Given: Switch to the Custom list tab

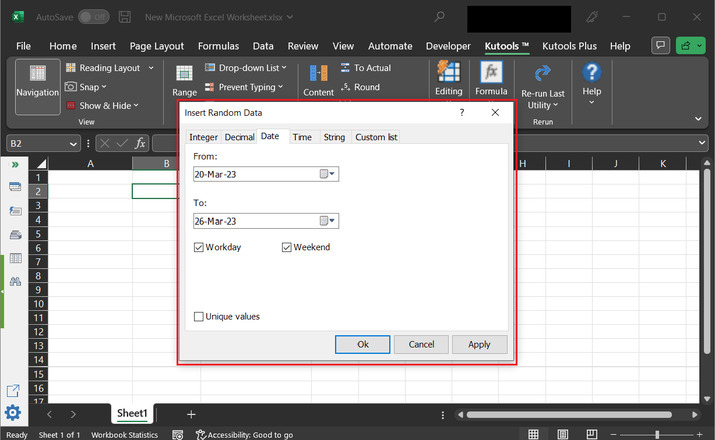Looking at the screenshot, I should click(376, 137).
